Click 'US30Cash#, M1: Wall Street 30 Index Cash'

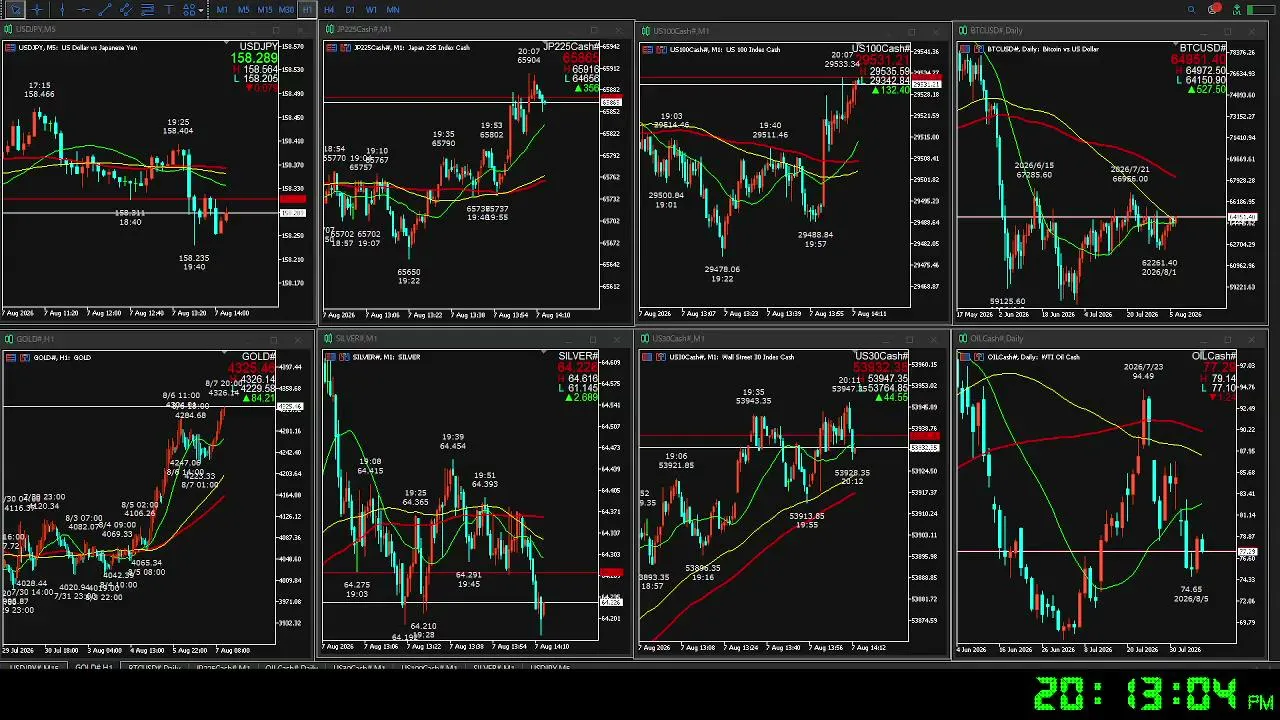731,357
